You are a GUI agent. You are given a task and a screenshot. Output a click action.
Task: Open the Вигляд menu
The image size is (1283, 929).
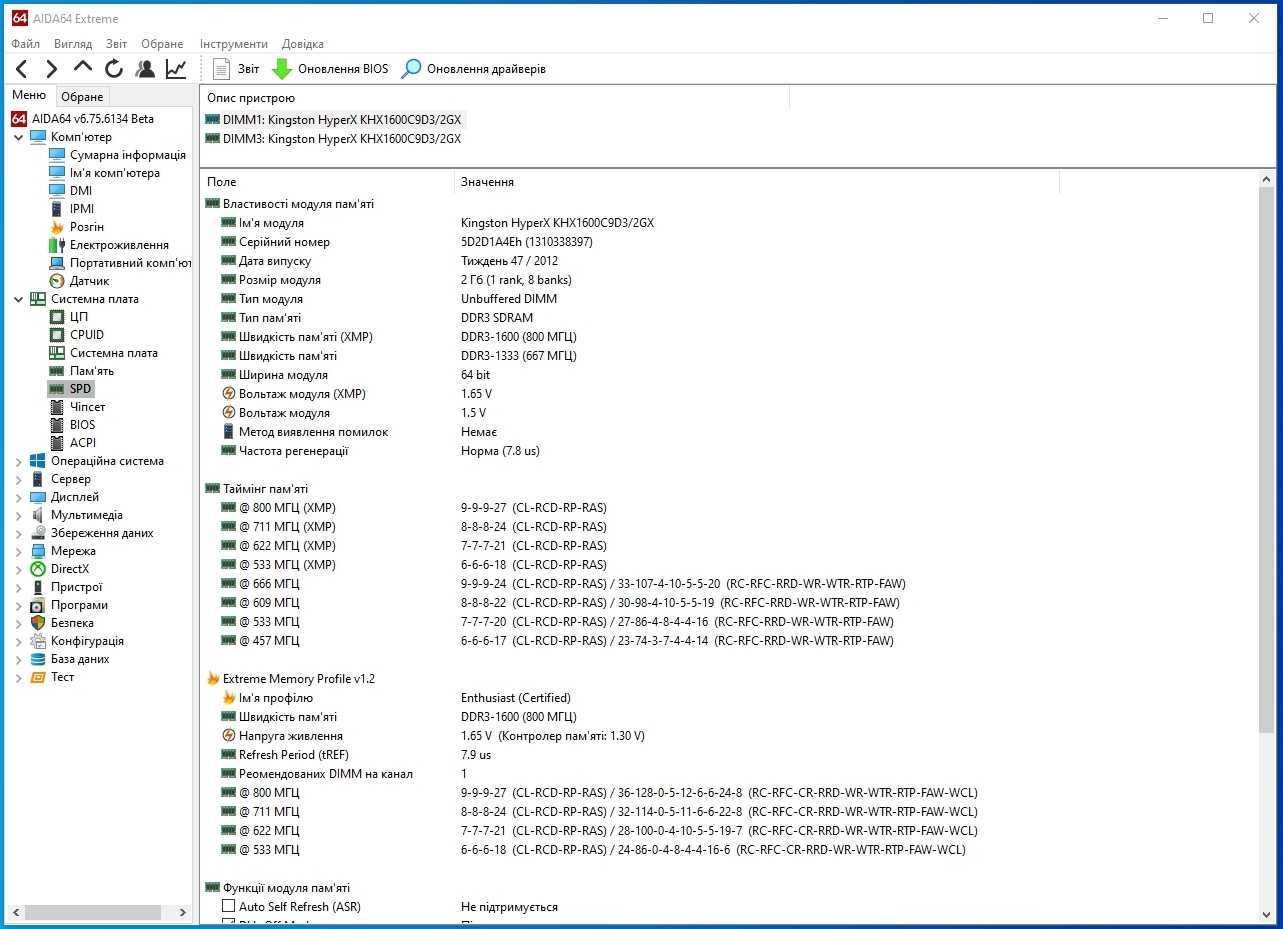73,44
